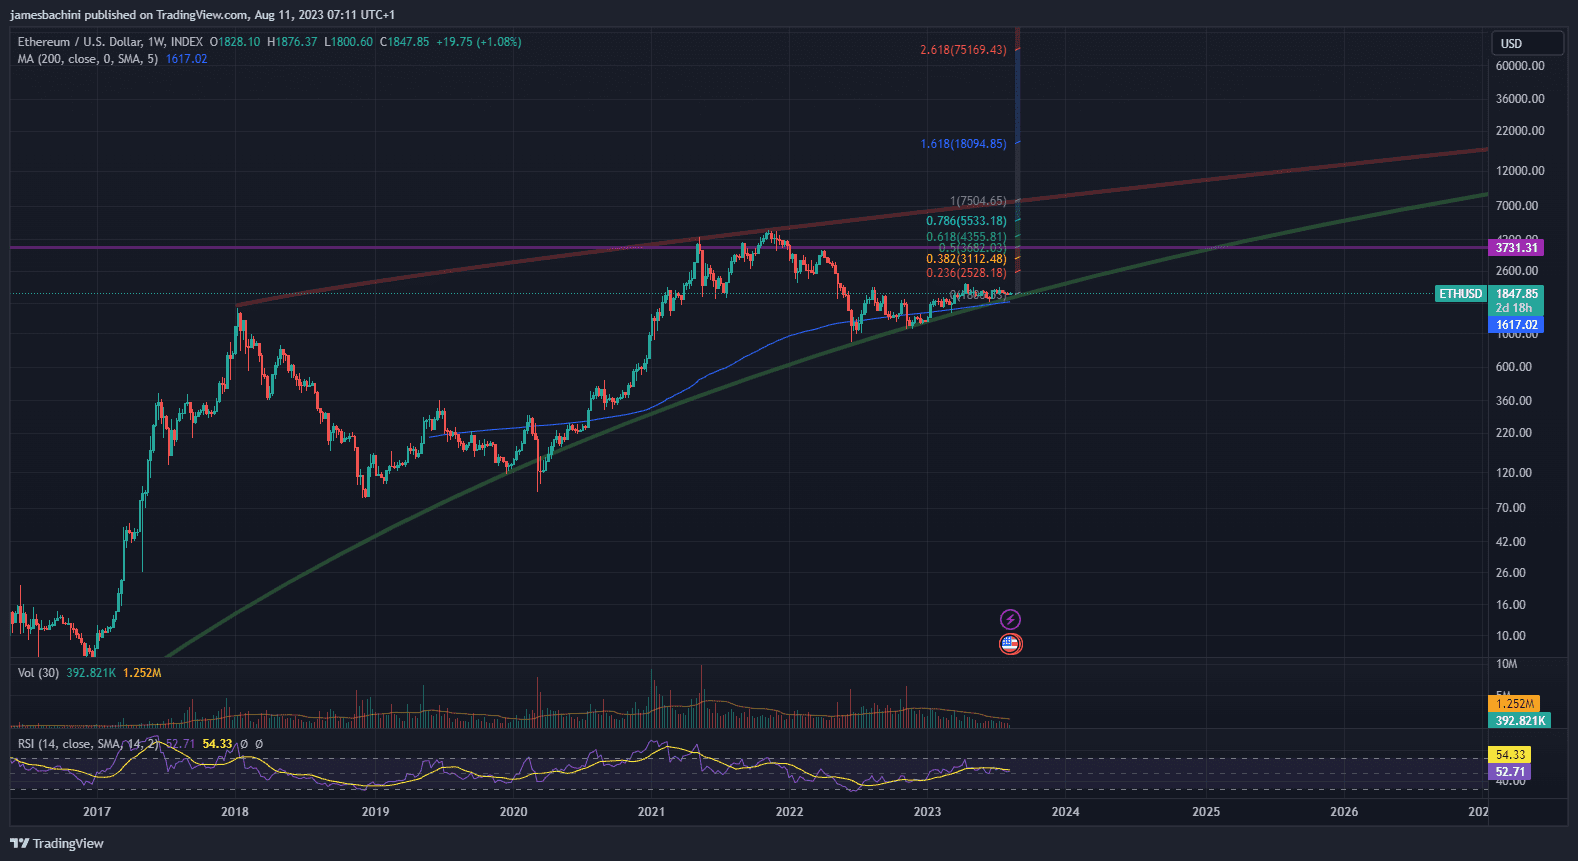Select the Ethereum / U.S. Dollar legend title

(x=110, y=42)
